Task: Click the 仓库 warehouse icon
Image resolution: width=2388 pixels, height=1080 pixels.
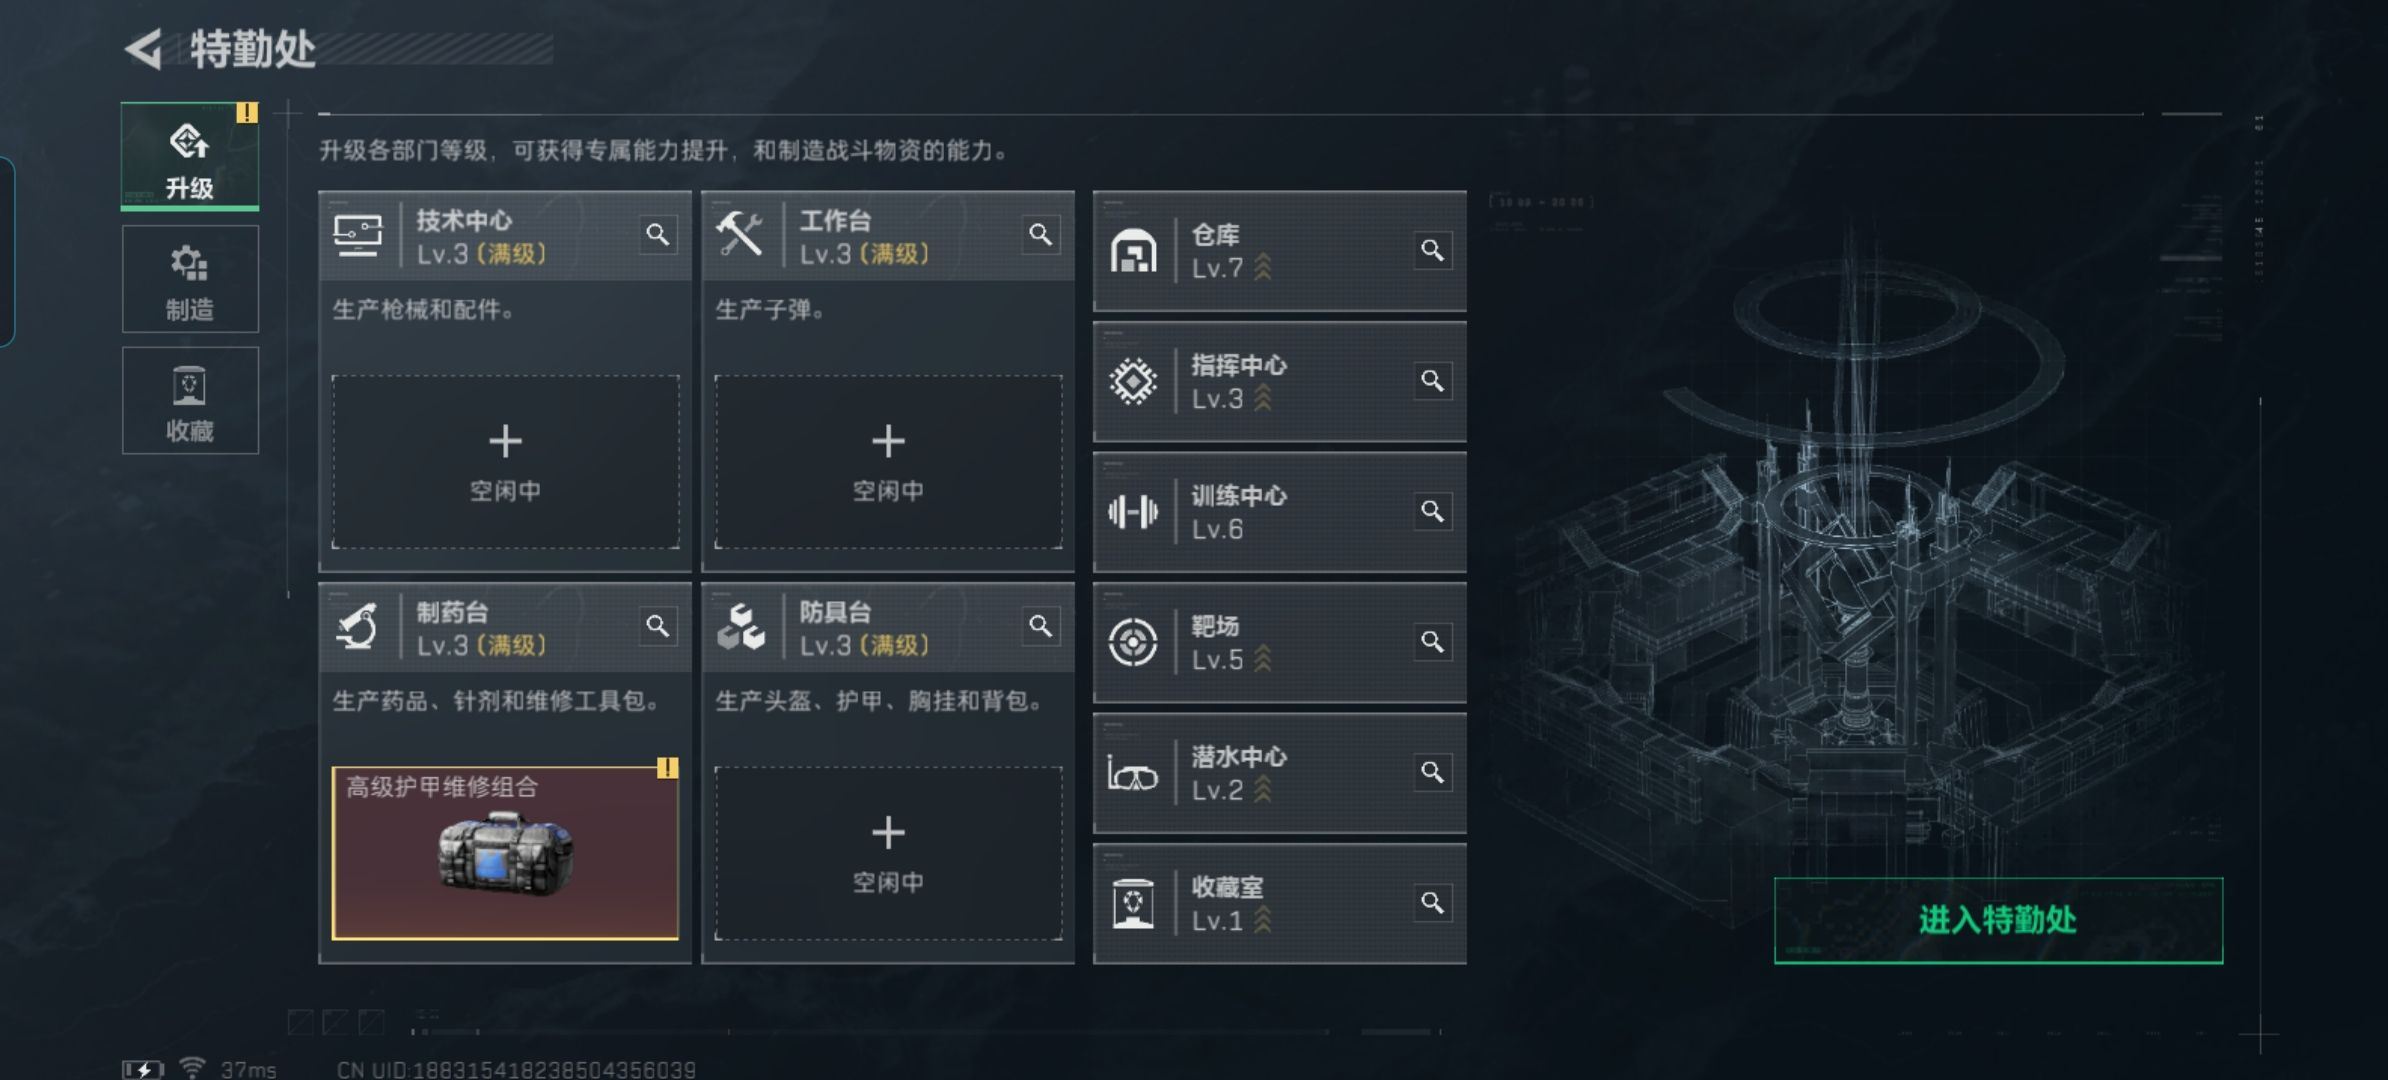Action: click(x=1133, y=251)
